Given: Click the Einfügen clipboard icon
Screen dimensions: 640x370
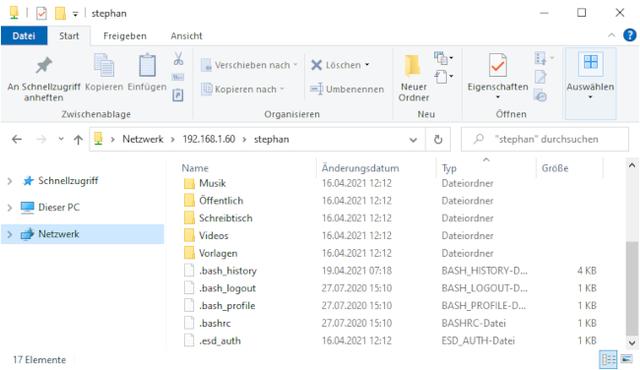Looking at the screenshot, I should [x=147, y=65].
